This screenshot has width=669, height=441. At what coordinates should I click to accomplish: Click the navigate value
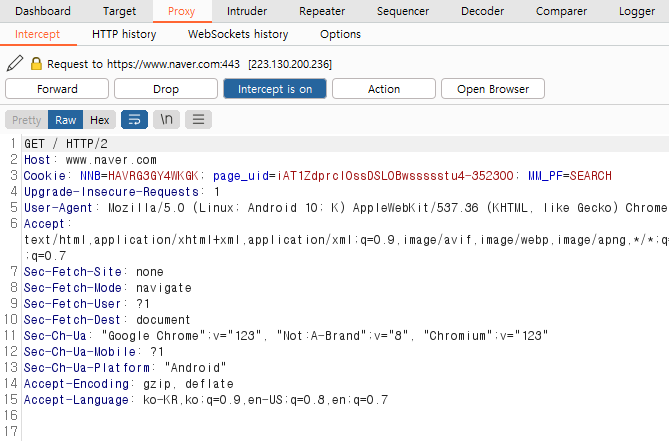coord(164,288)
